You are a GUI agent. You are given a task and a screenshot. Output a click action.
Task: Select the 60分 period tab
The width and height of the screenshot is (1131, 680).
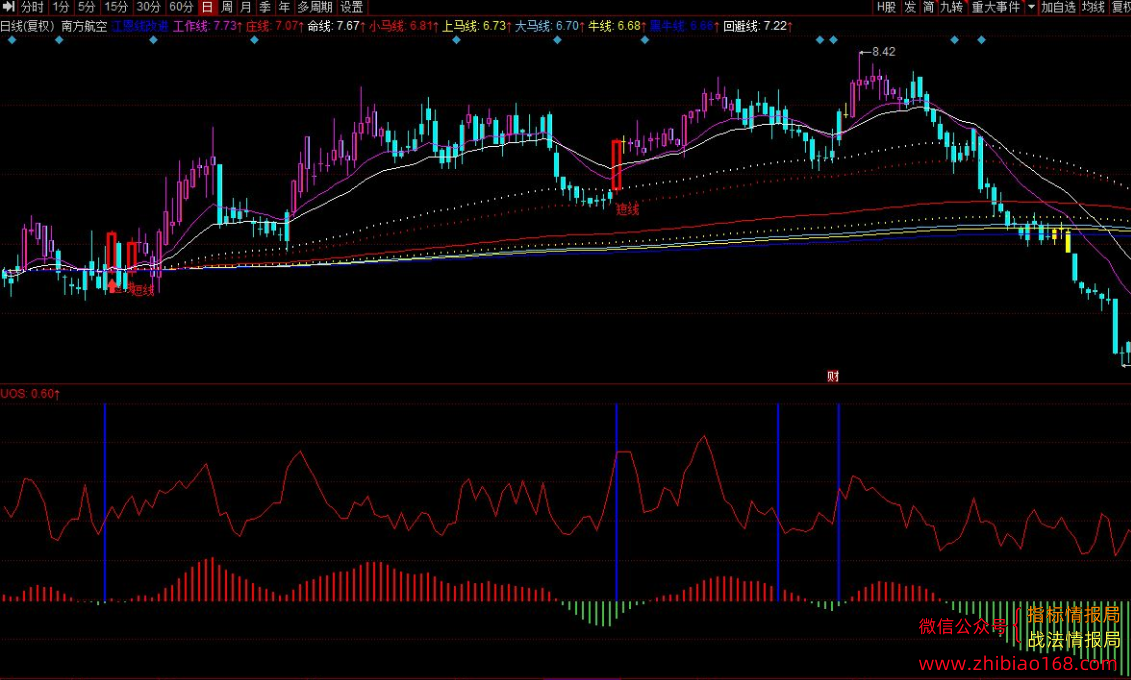(x=181, y=6)
